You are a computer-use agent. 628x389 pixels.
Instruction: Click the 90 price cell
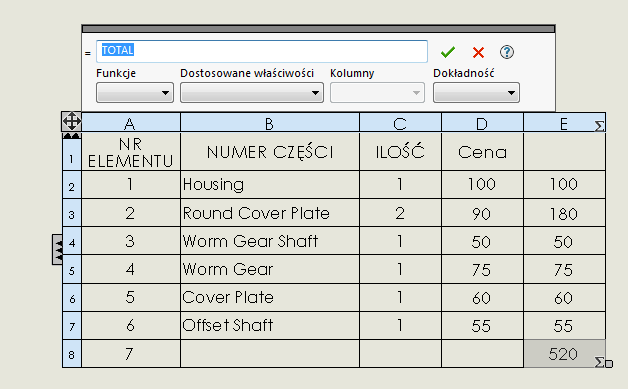[483, 213]
